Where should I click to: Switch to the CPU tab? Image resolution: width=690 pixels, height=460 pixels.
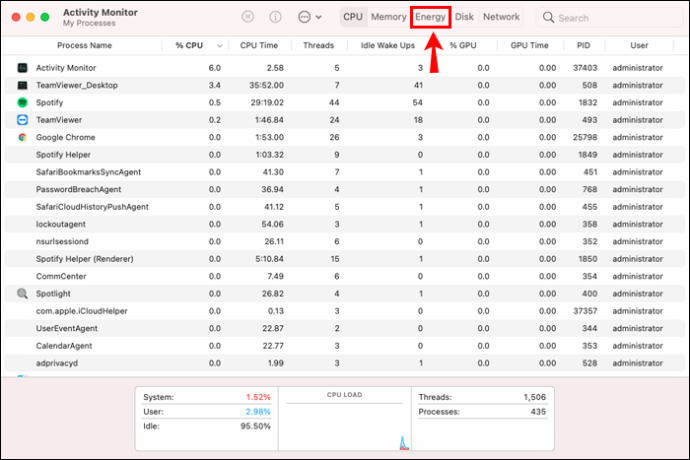(x=353, y=17)
